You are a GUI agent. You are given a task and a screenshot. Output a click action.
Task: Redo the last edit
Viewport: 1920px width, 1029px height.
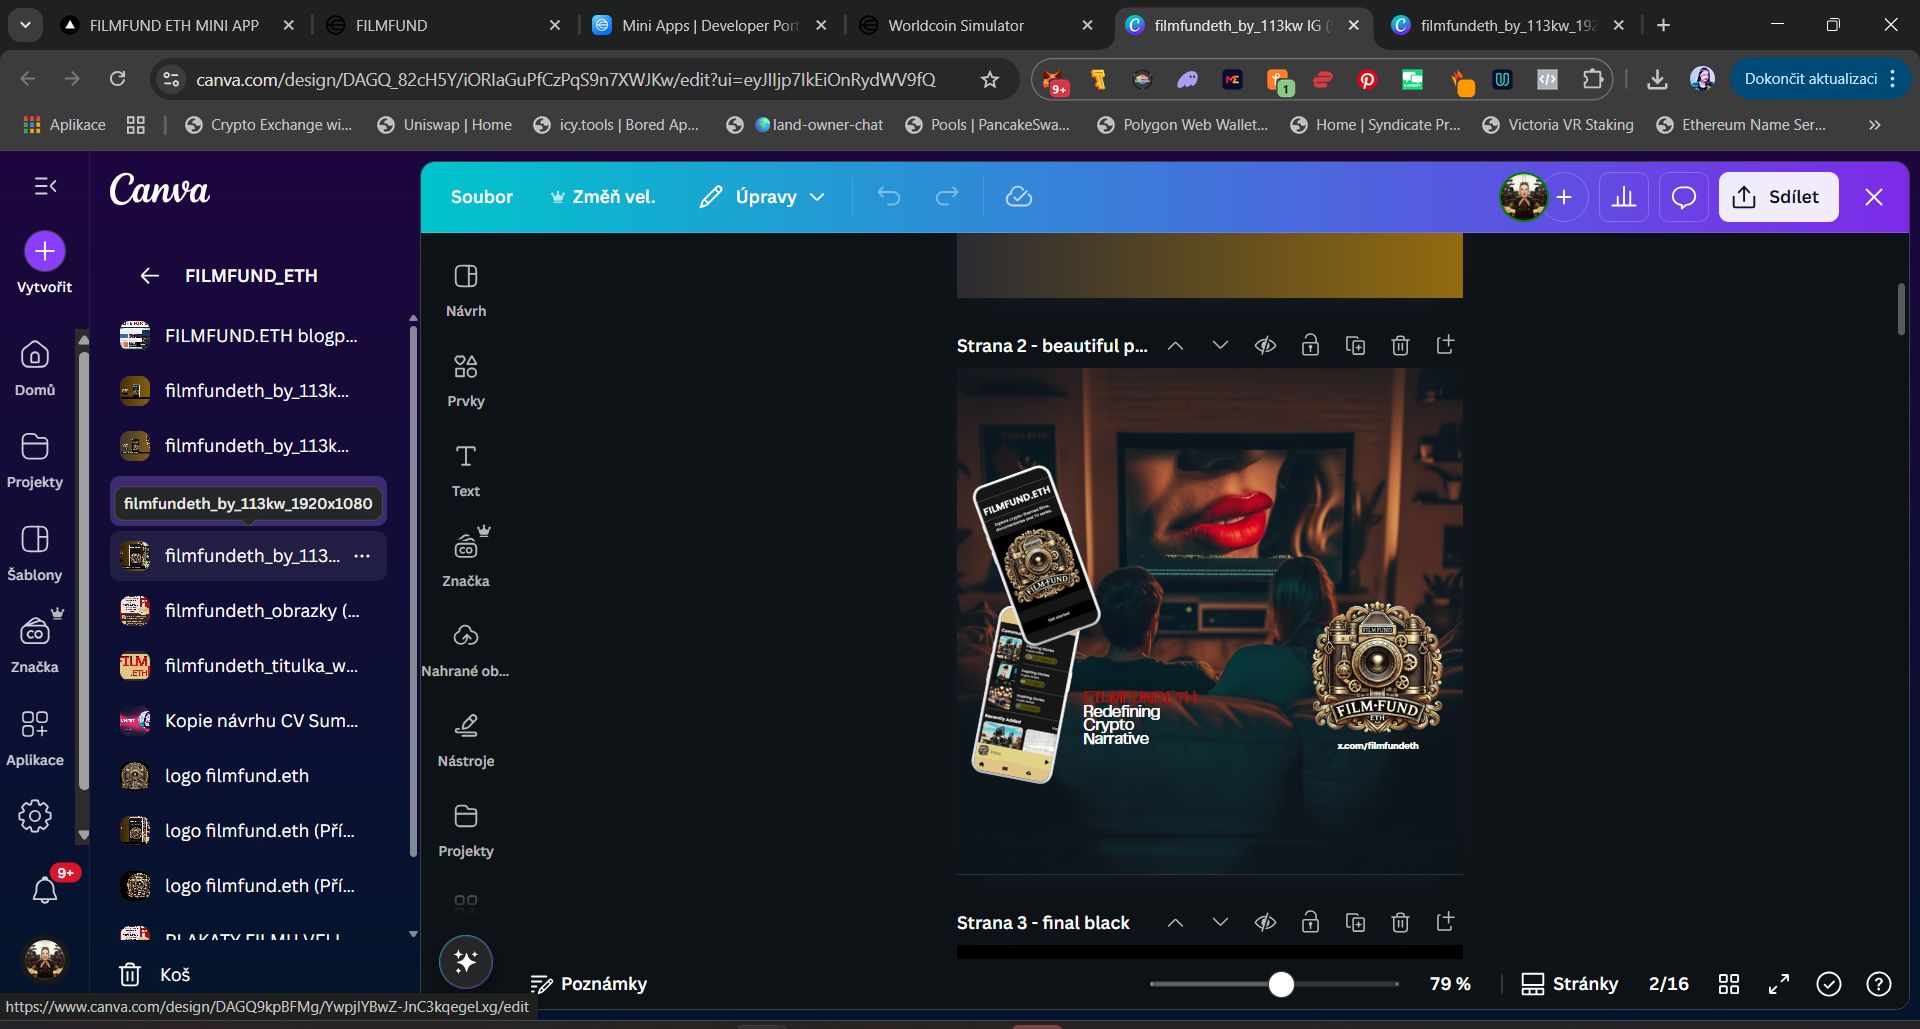coord(947,197)
